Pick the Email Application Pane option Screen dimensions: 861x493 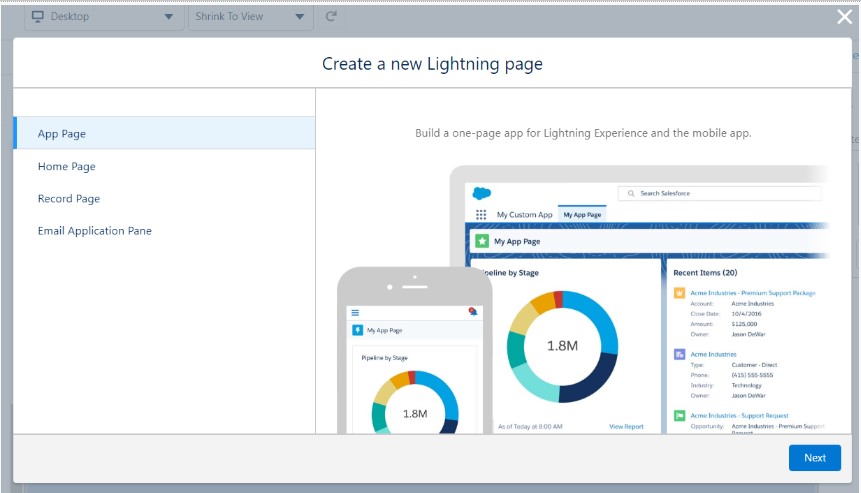94,230
